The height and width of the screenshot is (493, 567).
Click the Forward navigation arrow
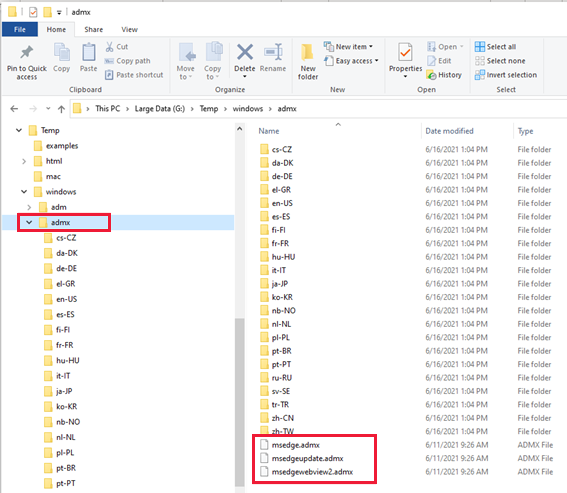coord(33,109)
